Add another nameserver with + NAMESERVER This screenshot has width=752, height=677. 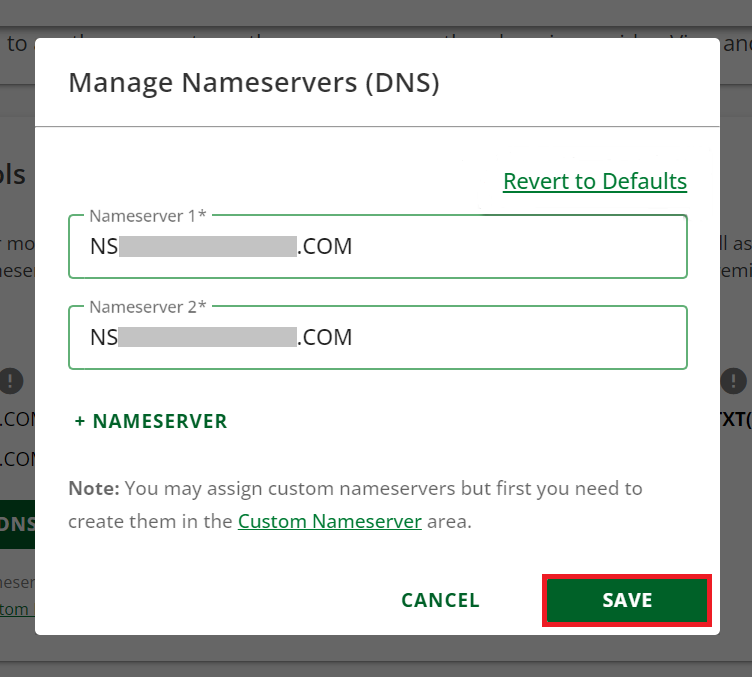(x=151, y=421)
